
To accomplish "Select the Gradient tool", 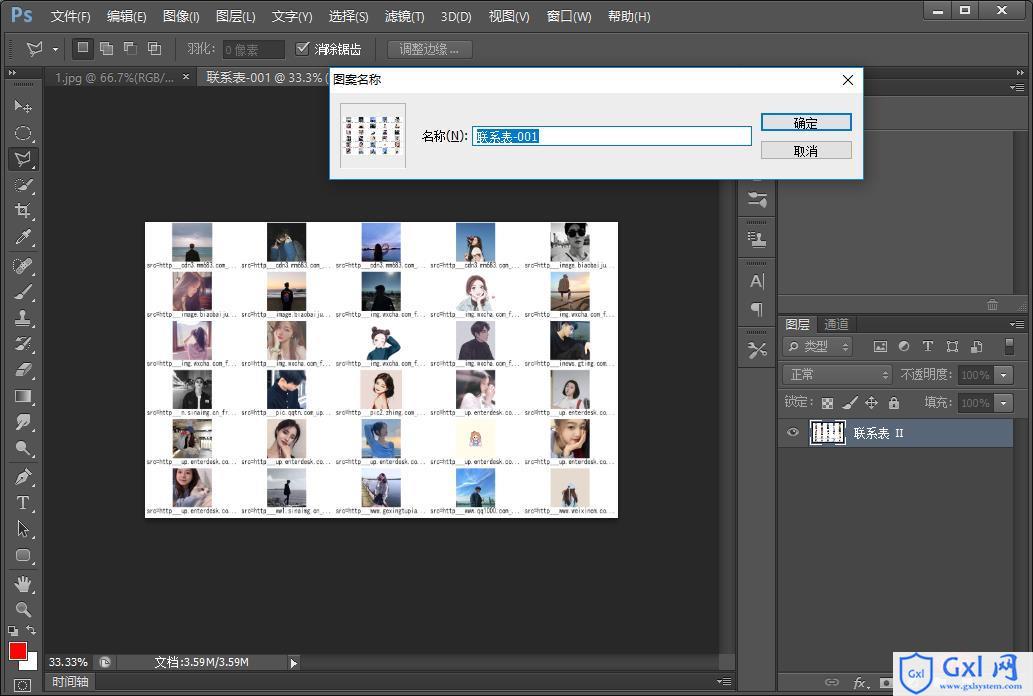I will pos(23,396).
